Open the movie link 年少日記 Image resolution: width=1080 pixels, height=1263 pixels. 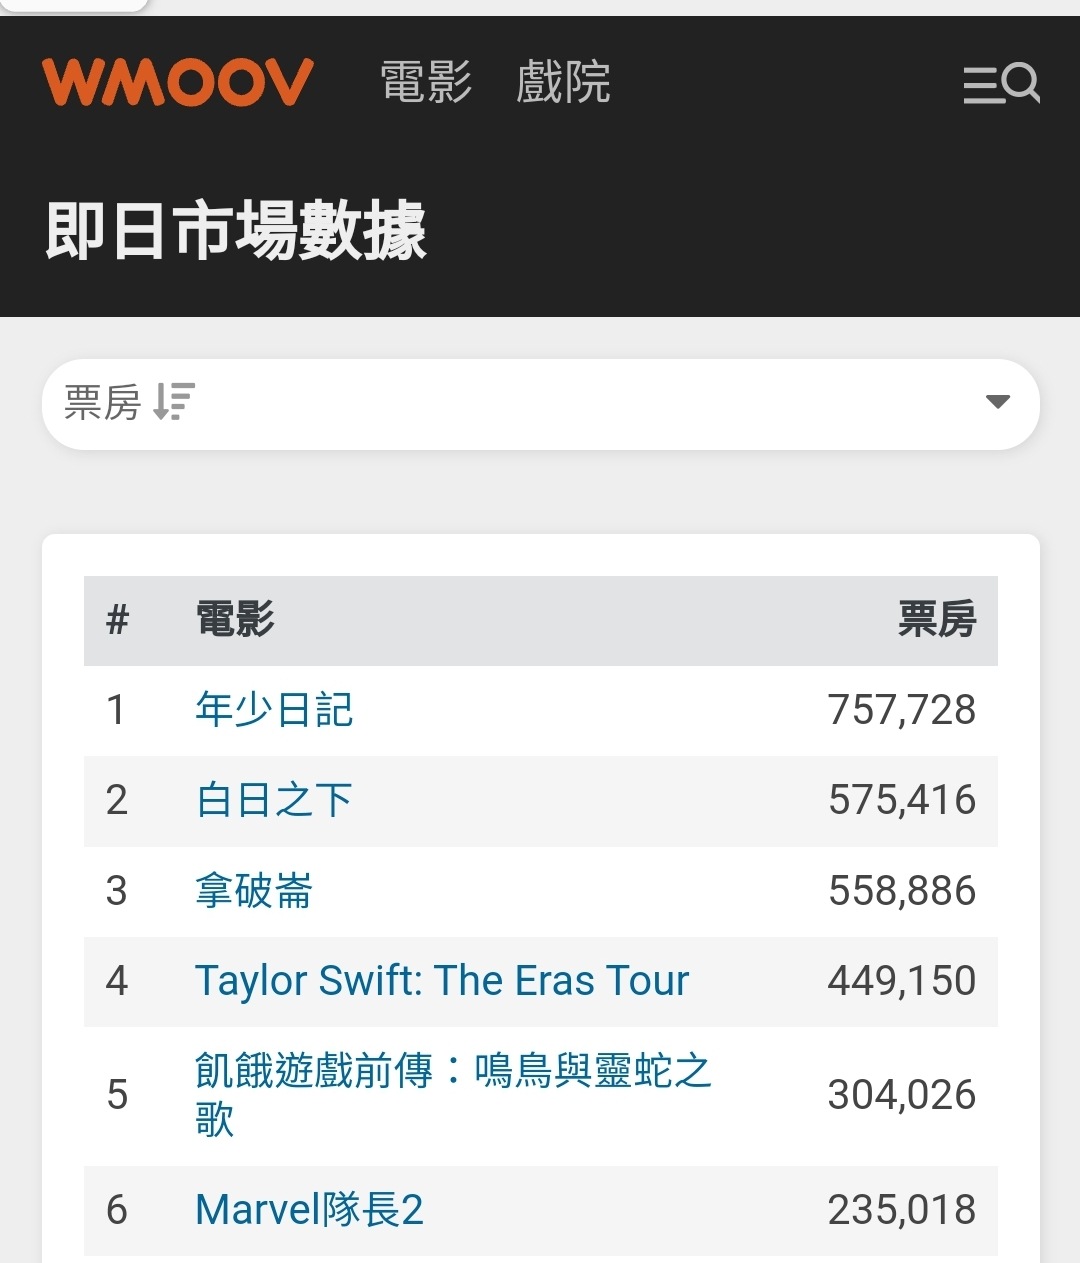274,710
